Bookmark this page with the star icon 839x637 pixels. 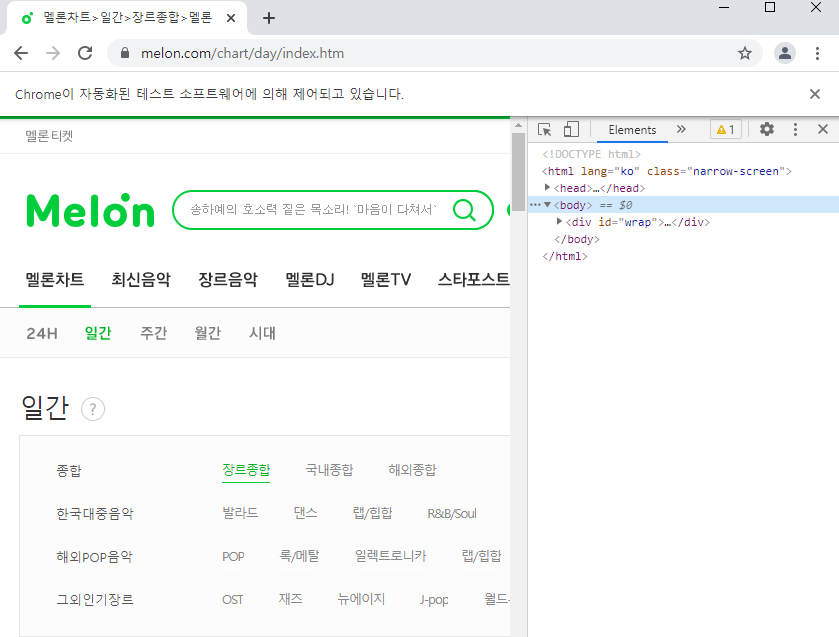[745, 53]
